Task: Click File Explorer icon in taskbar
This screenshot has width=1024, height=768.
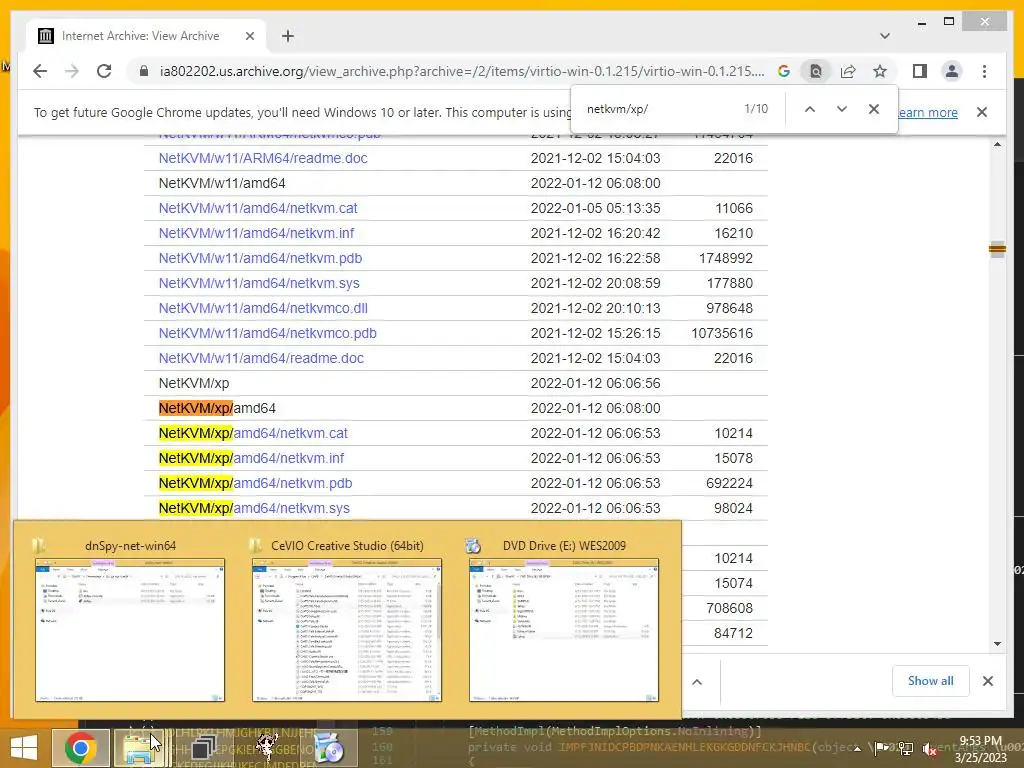Action: pos(138,748)
